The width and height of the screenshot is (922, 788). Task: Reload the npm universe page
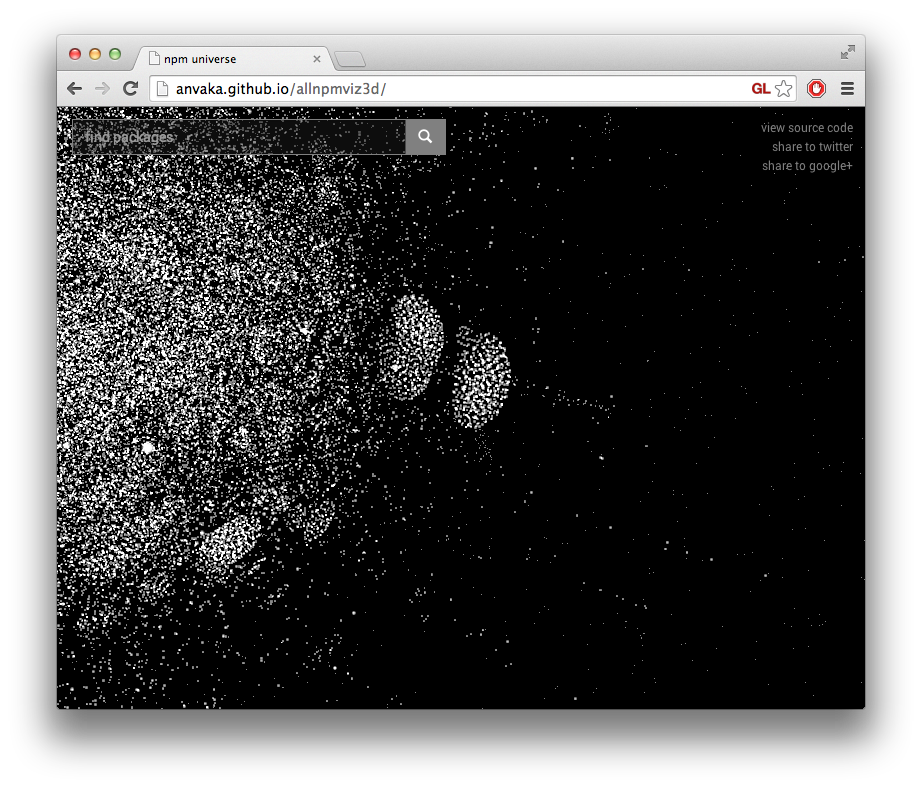click(x=130, y=88)
